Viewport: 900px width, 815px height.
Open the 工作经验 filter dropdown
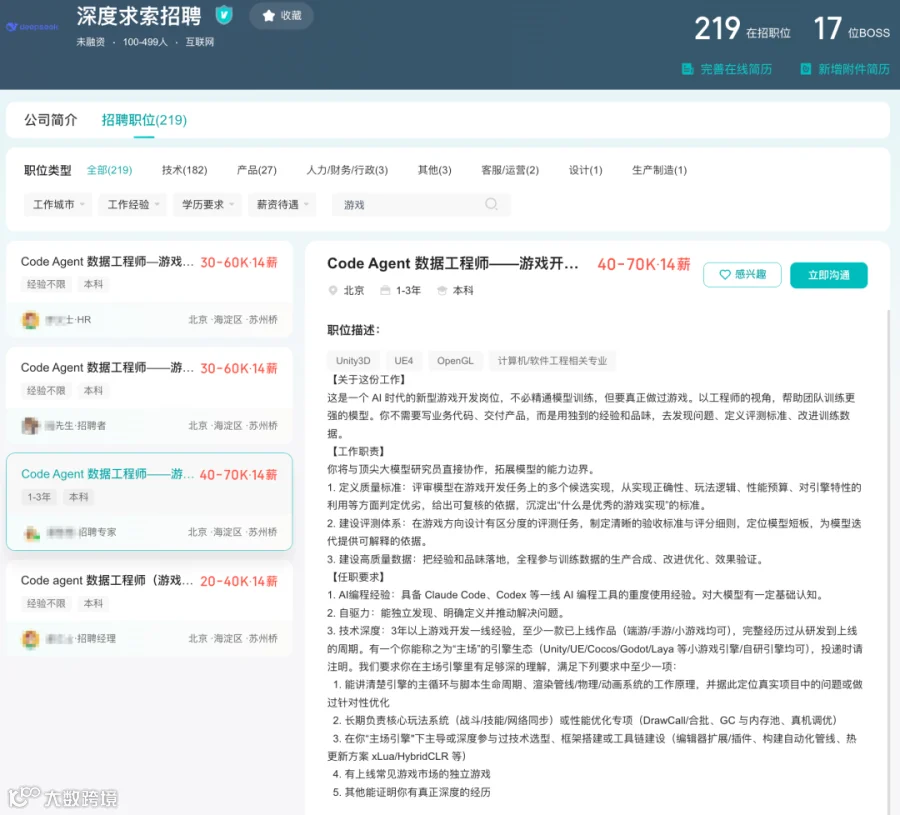click(133, 204)
